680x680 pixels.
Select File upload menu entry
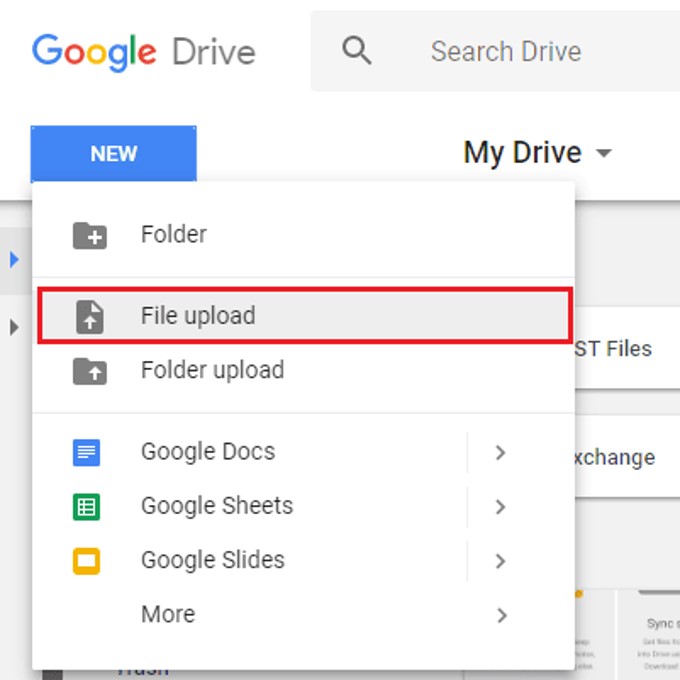(305, 315)
